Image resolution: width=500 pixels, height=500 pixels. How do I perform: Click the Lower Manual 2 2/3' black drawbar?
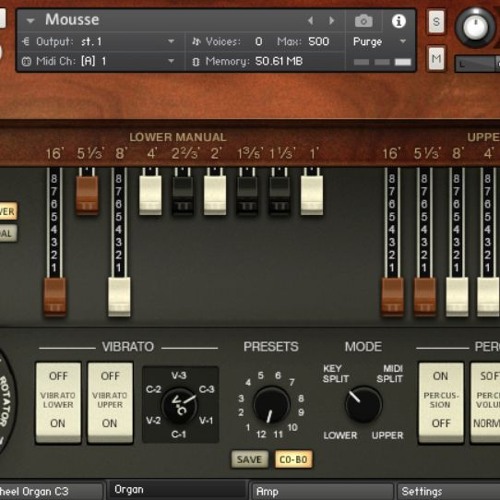pyautogui.click(x=182, y=195)
